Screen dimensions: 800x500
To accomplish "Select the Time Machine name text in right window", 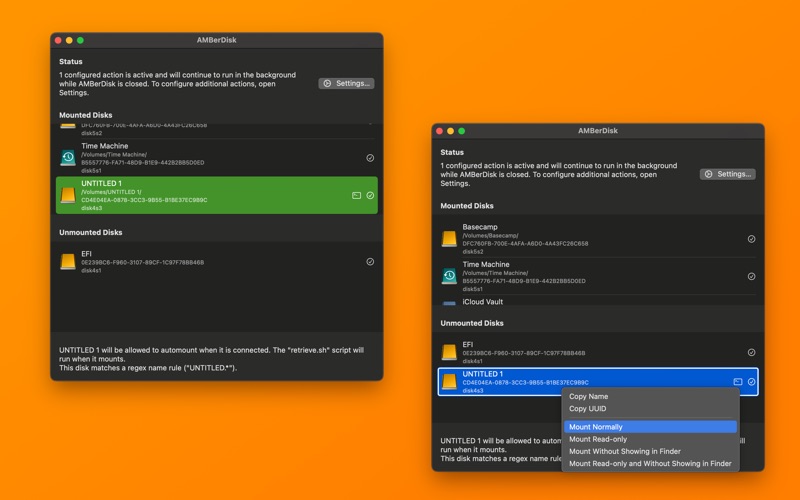I will click(x=486, y=264).
